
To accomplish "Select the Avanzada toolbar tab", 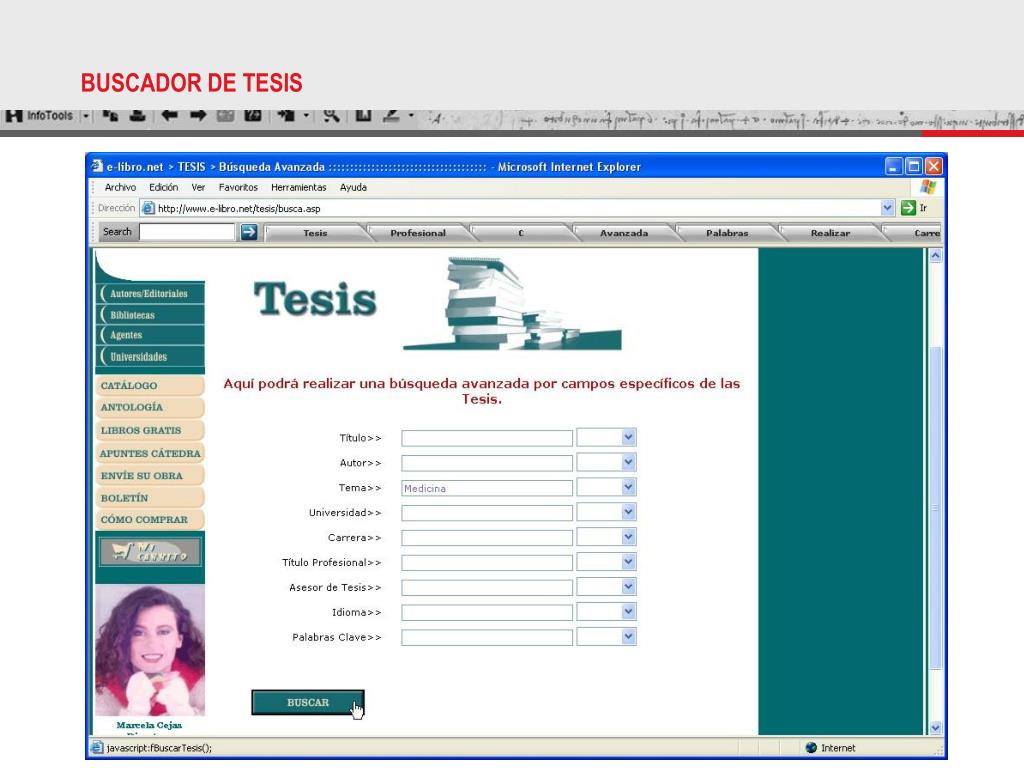I will pos(623,233).
